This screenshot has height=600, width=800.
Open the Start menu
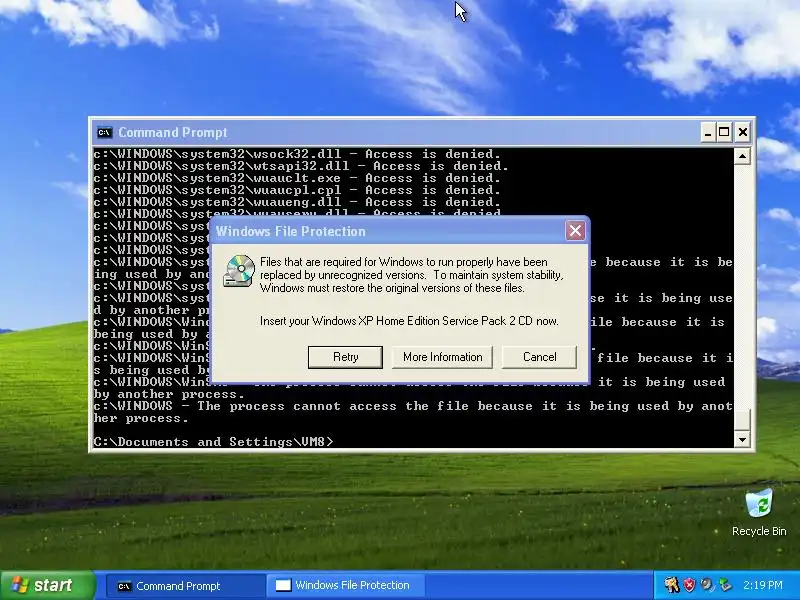click(x=47, y=585)
